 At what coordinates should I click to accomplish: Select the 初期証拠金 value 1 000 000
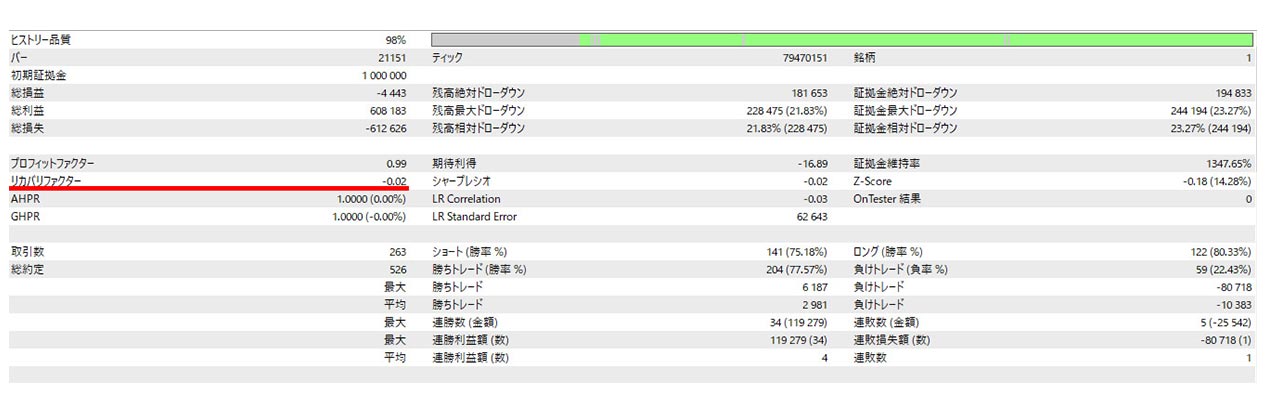[x=384, y=76]
